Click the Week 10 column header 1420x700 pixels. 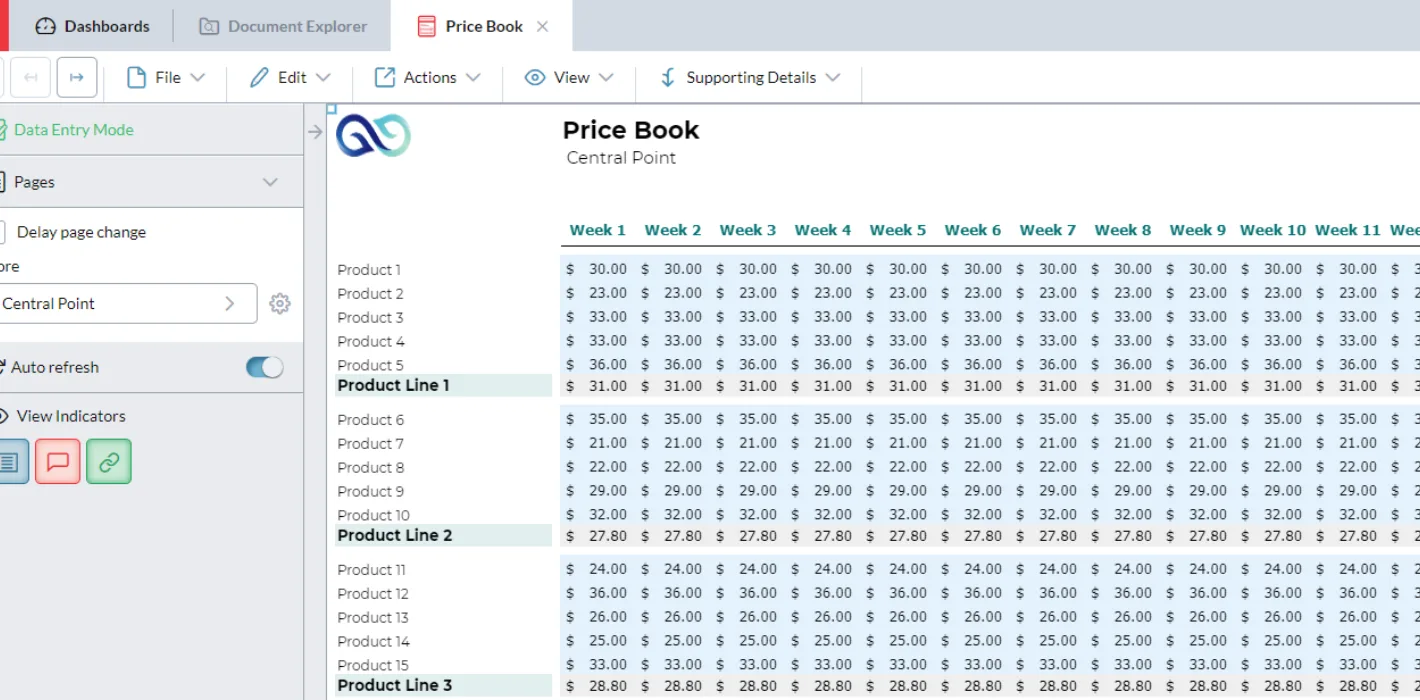tap(1272, 230)
